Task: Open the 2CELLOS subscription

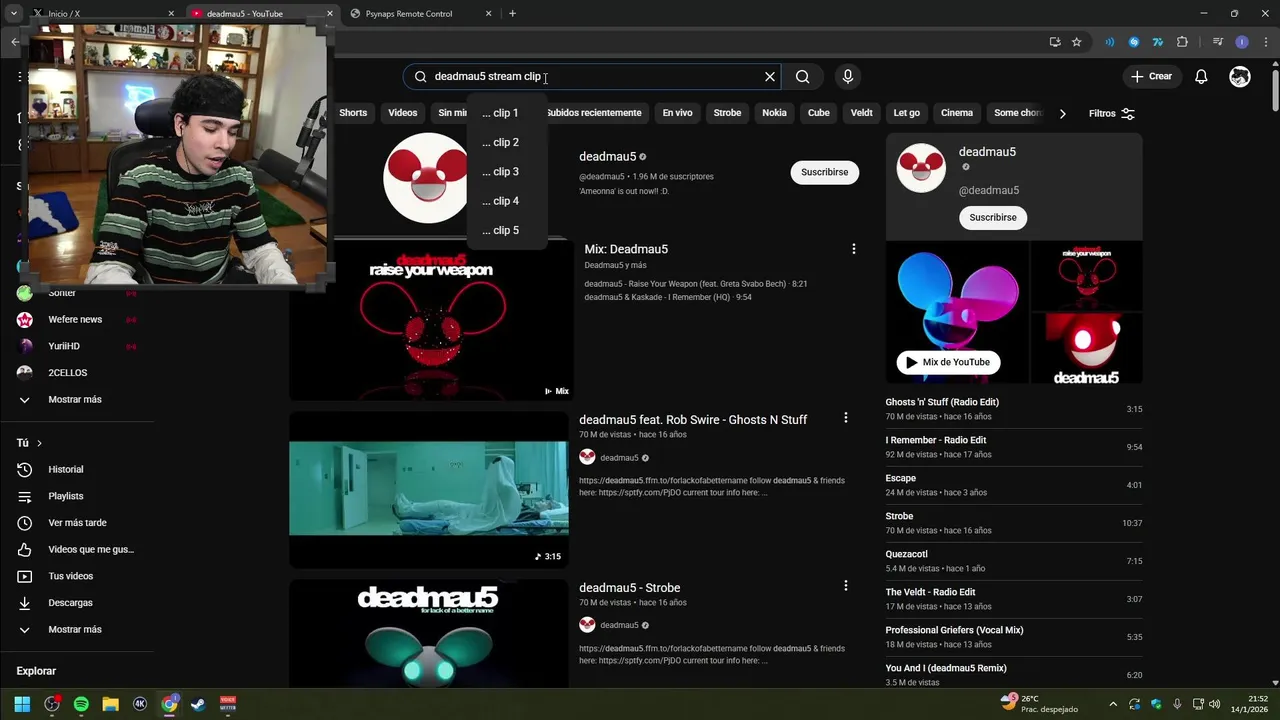Action: click(x=68, y=373)
